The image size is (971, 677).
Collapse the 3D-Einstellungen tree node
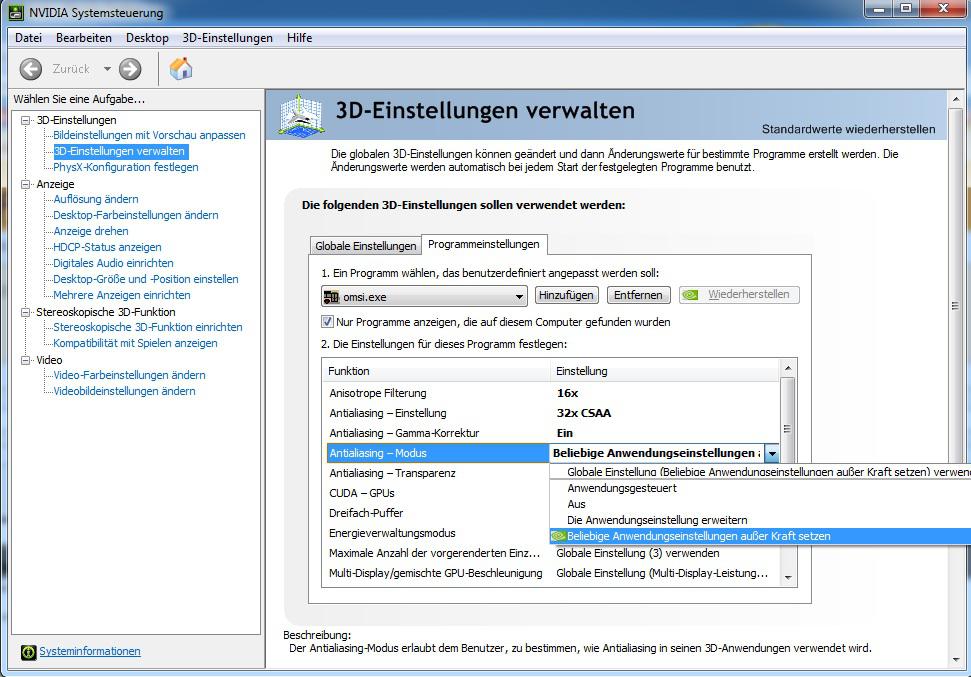pyautogui.click(x=26, y=120)
